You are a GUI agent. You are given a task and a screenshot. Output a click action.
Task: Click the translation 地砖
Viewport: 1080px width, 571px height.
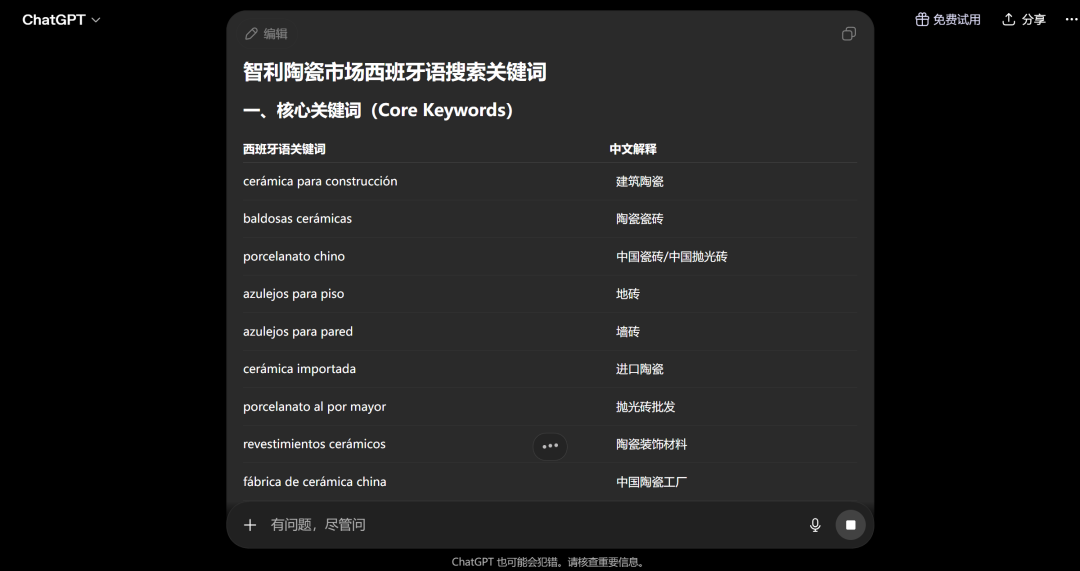(627, 294)
